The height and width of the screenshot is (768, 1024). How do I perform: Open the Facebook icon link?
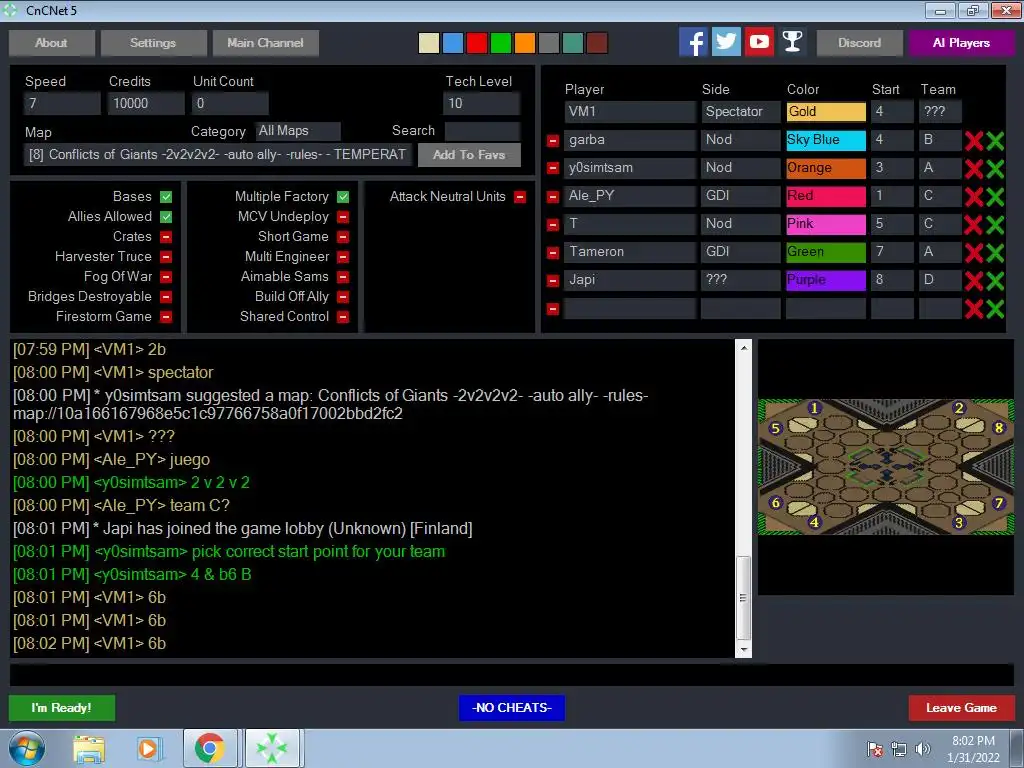[x=693, y=42]
